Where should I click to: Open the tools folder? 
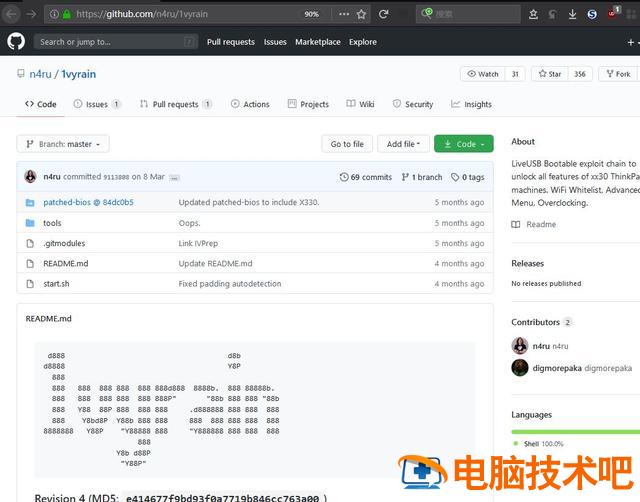[x=52, y=223]
